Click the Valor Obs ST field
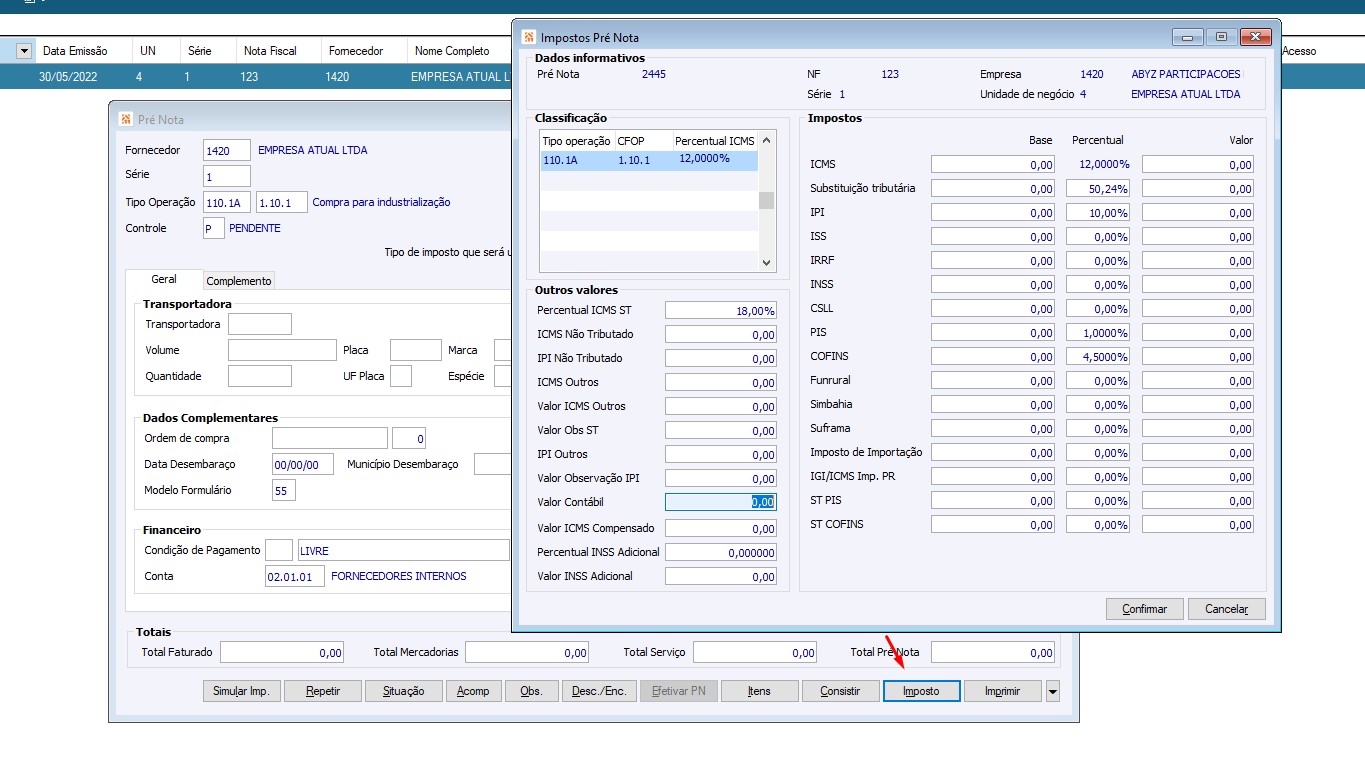This screenshot has height=767, width=1365. (721, 431)
